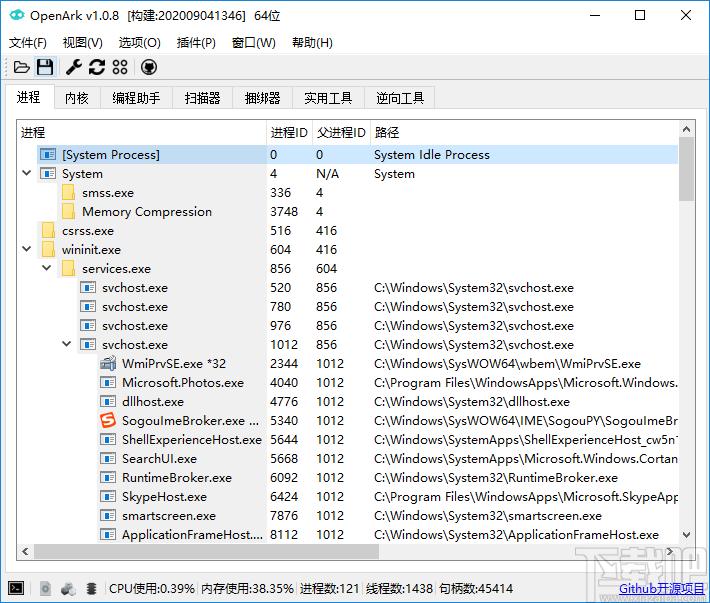Sort by the 进程ID column header
710x603 pixels.
[x=289, y=133]
